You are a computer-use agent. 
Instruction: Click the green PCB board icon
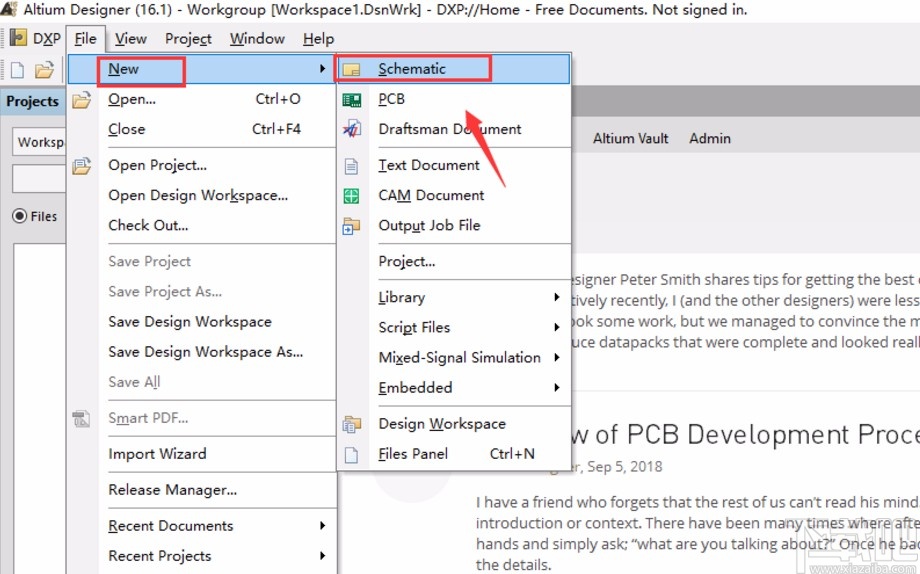(351, 100)
